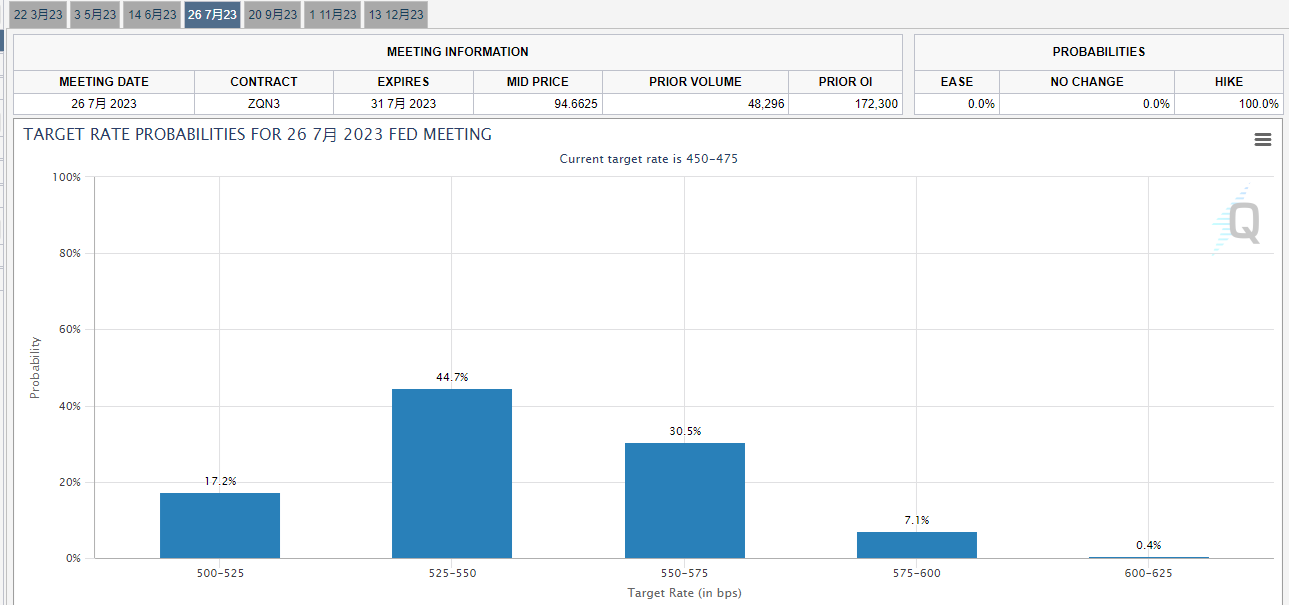
Task: Switch to the 22 3月23 meeting tab
Action: 36,15
